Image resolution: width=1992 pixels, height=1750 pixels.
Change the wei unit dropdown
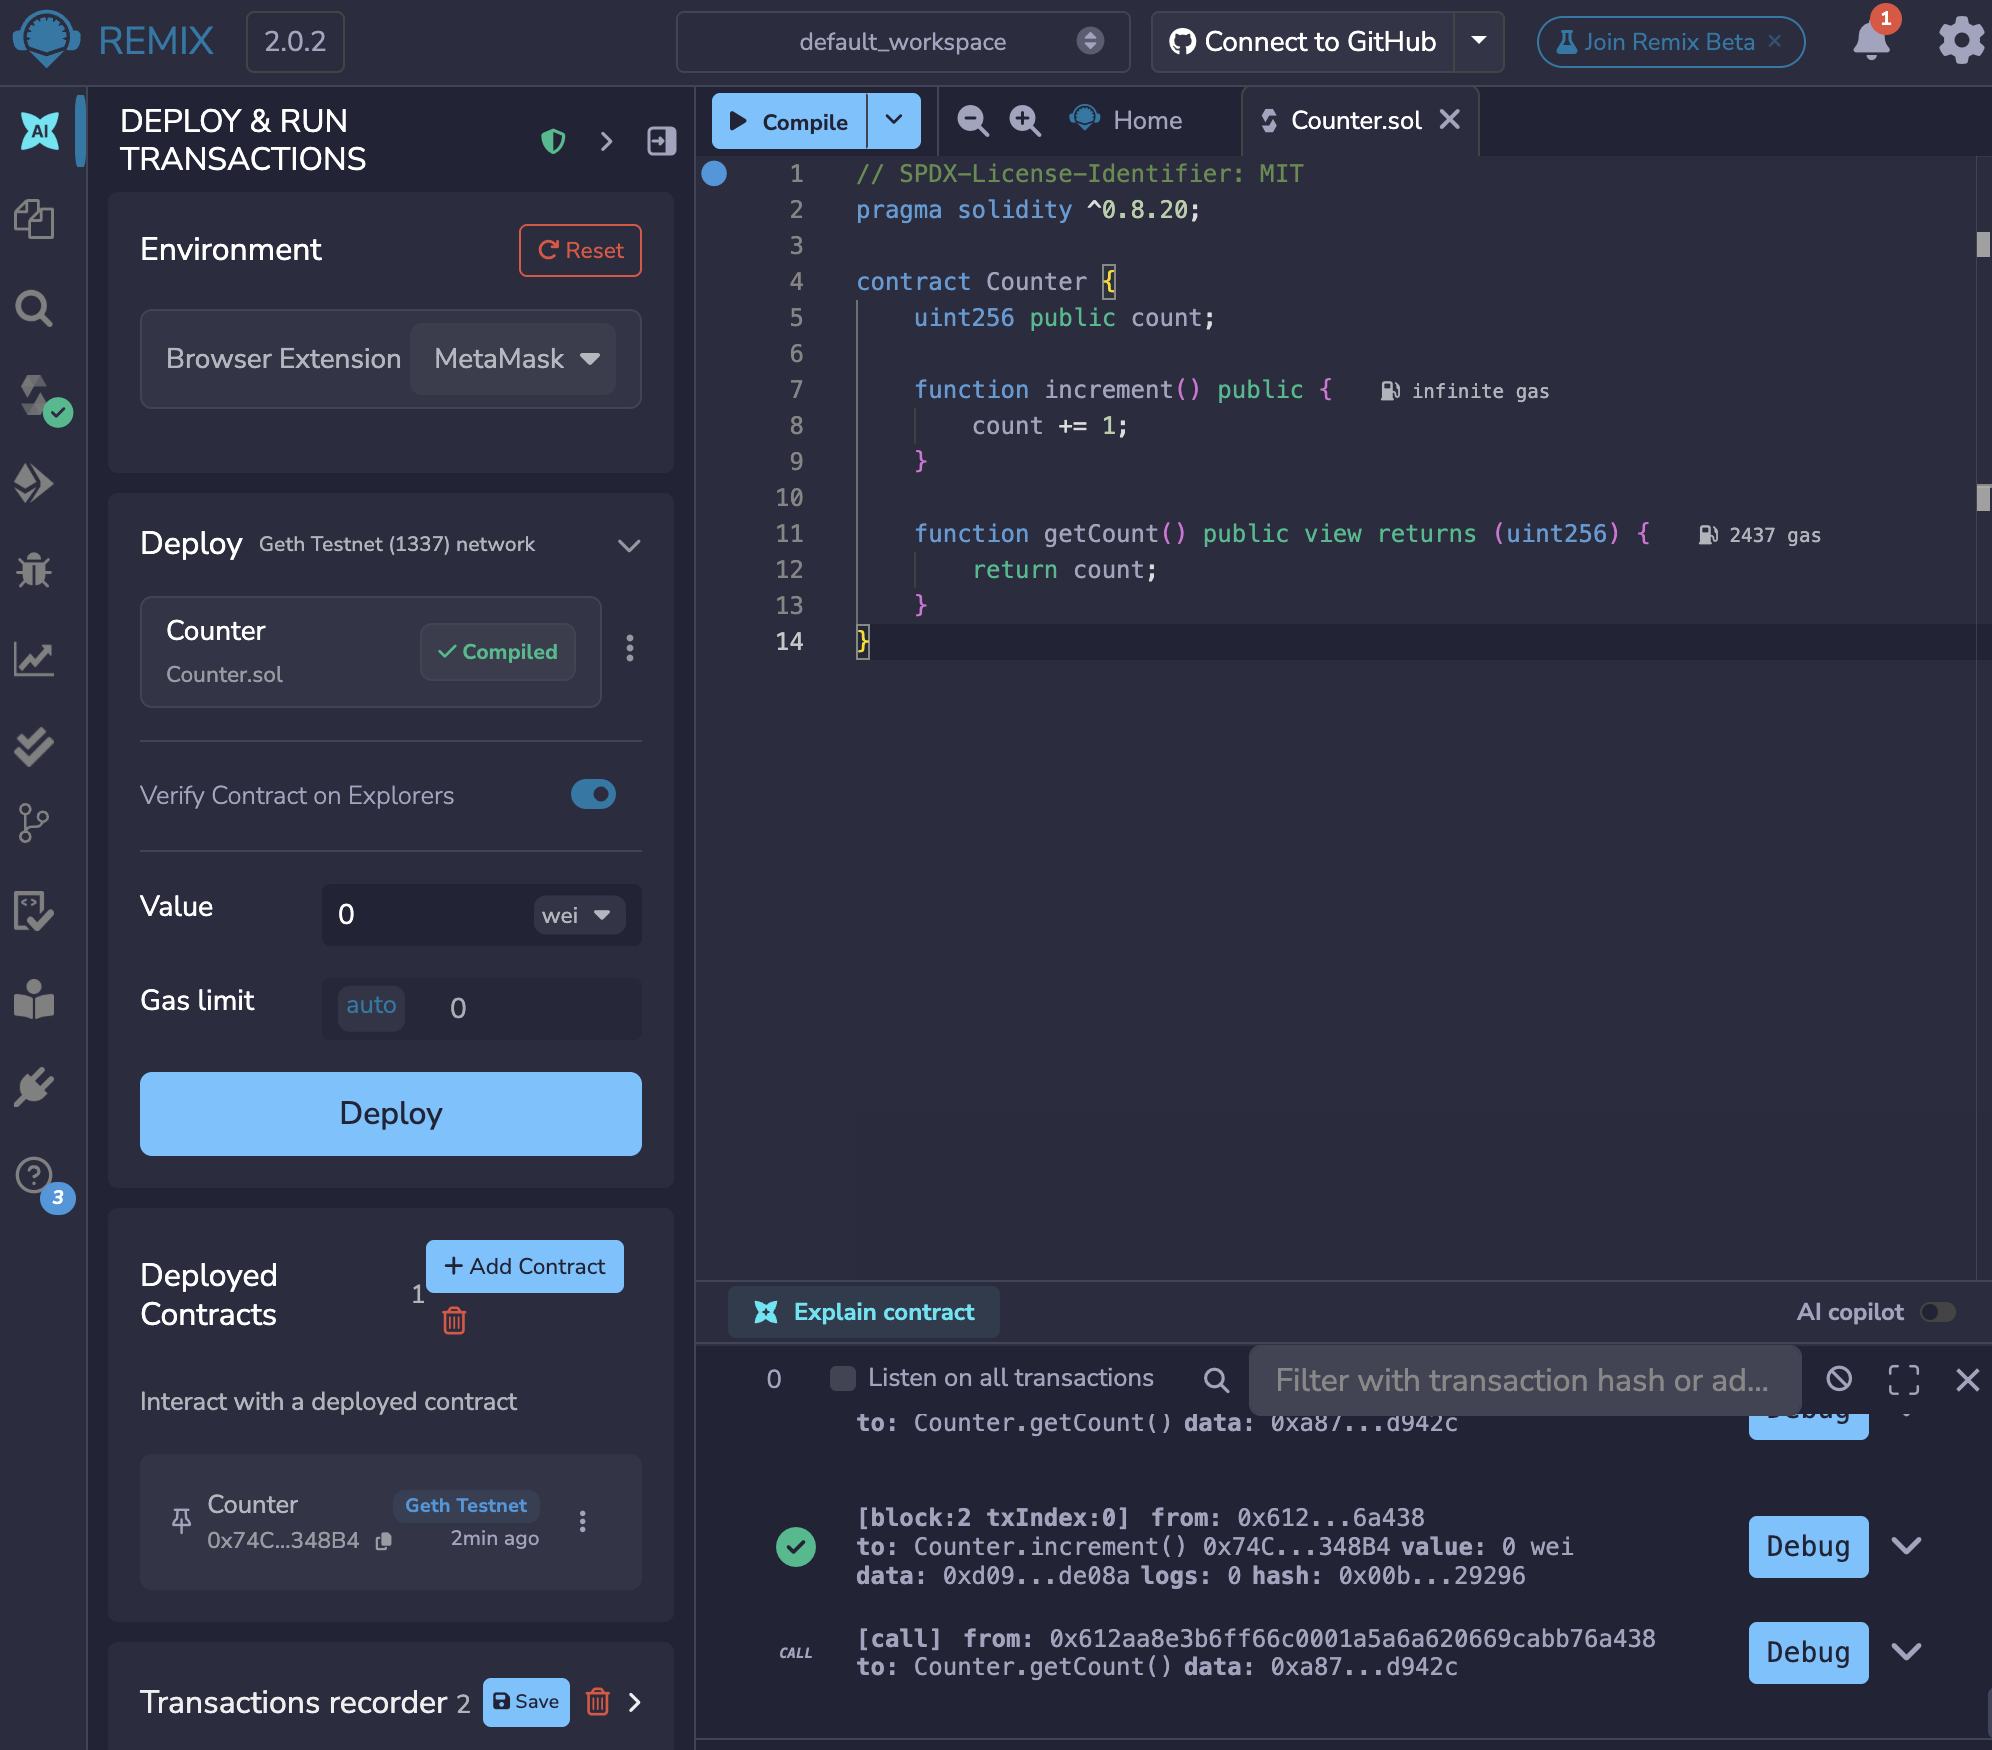(578, 915)
